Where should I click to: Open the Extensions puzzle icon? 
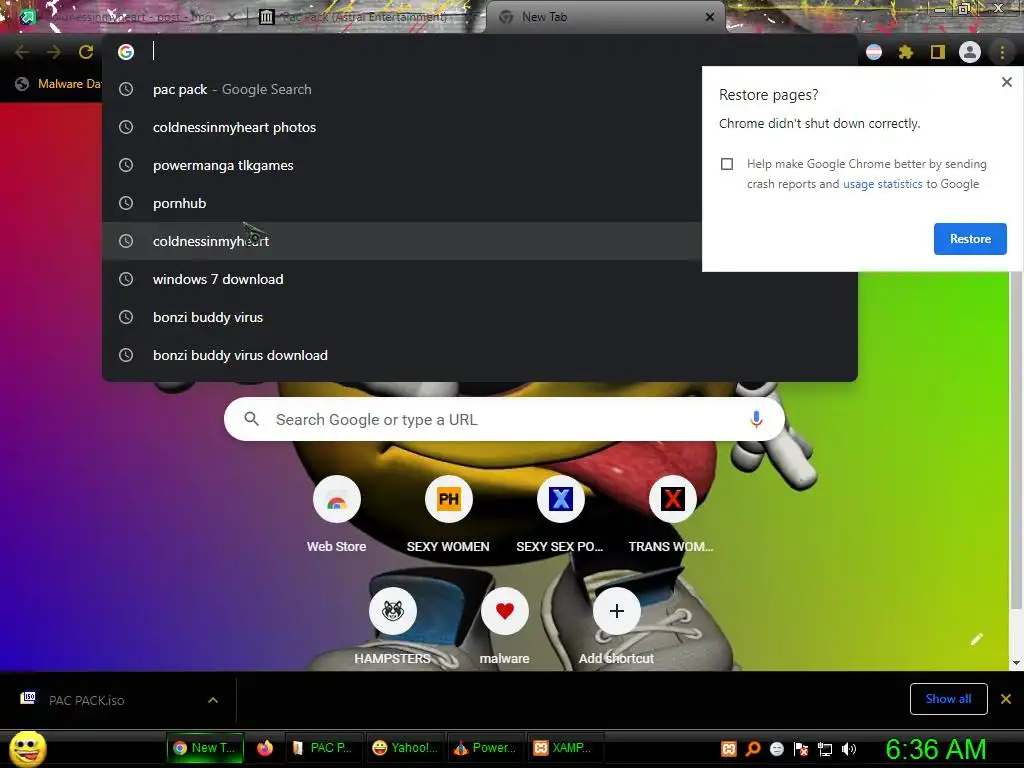(x=905, y=52)
